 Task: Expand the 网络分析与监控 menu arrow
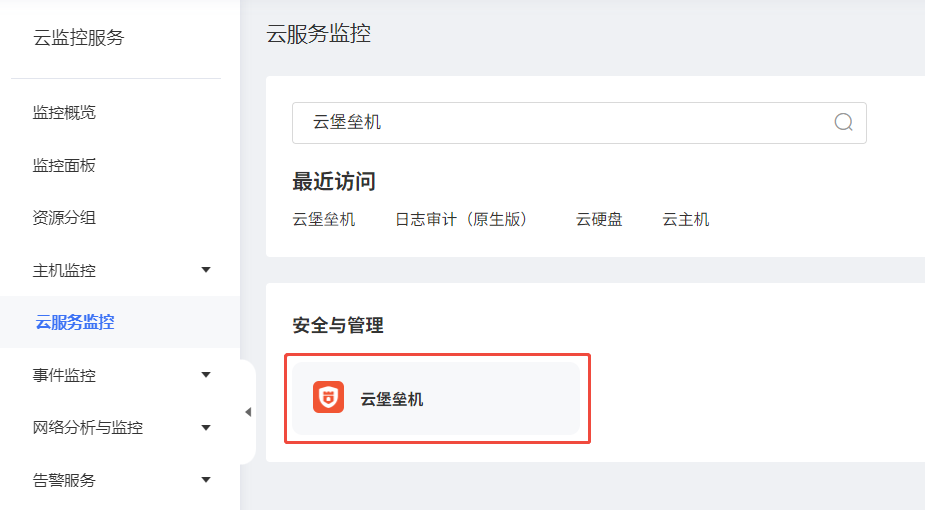click(x=206, y=428)
